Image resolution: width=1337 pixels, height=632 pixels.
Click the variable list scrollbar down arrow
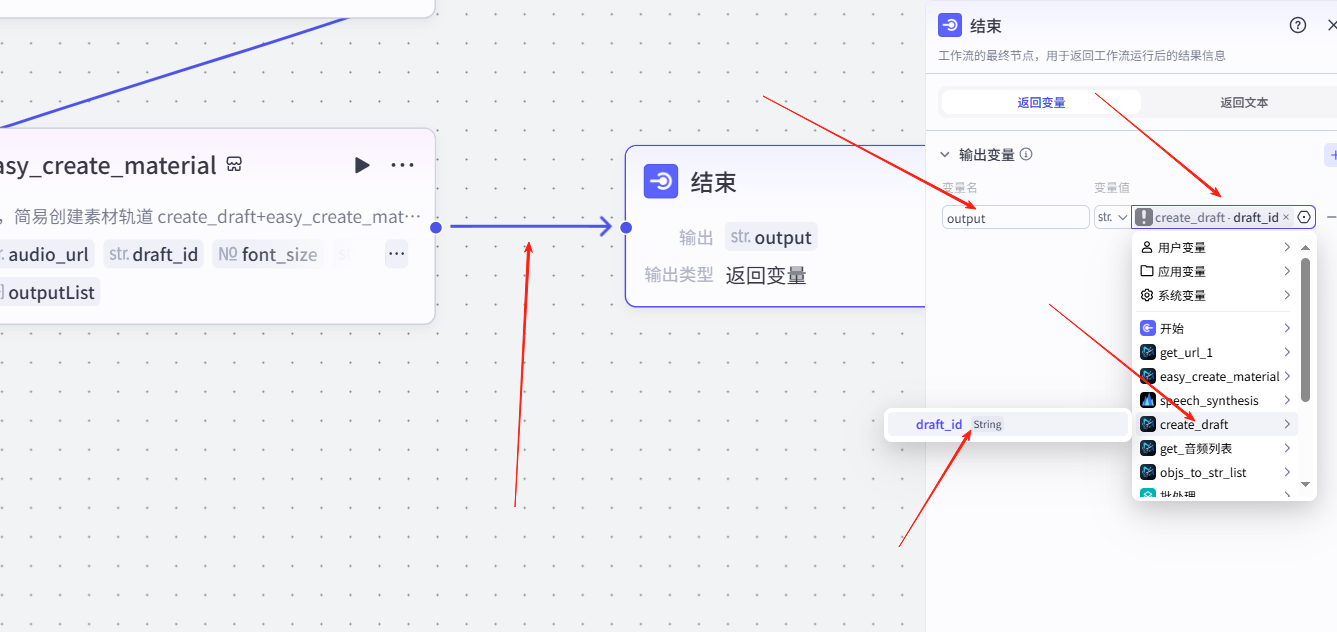(1305, 484)
